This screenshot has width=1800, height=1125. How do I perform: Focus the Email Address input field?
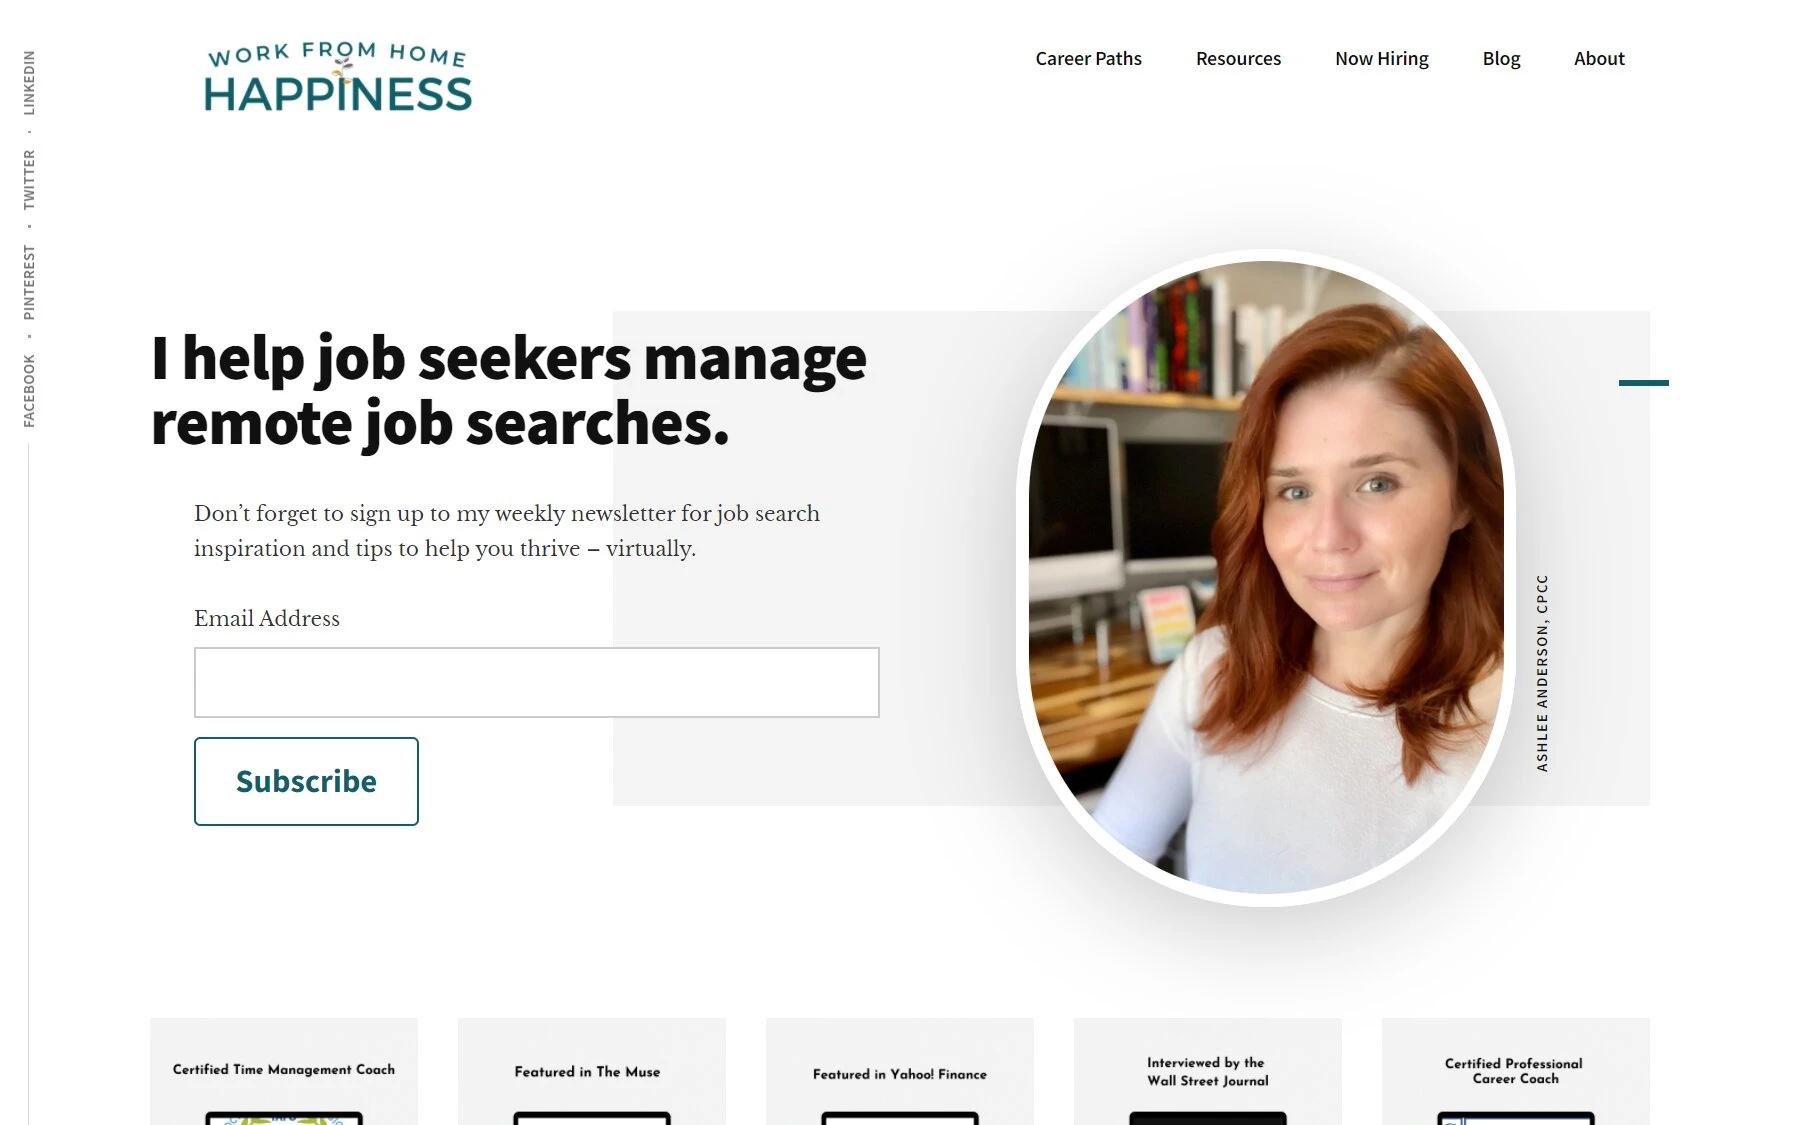tap(536, 682)
